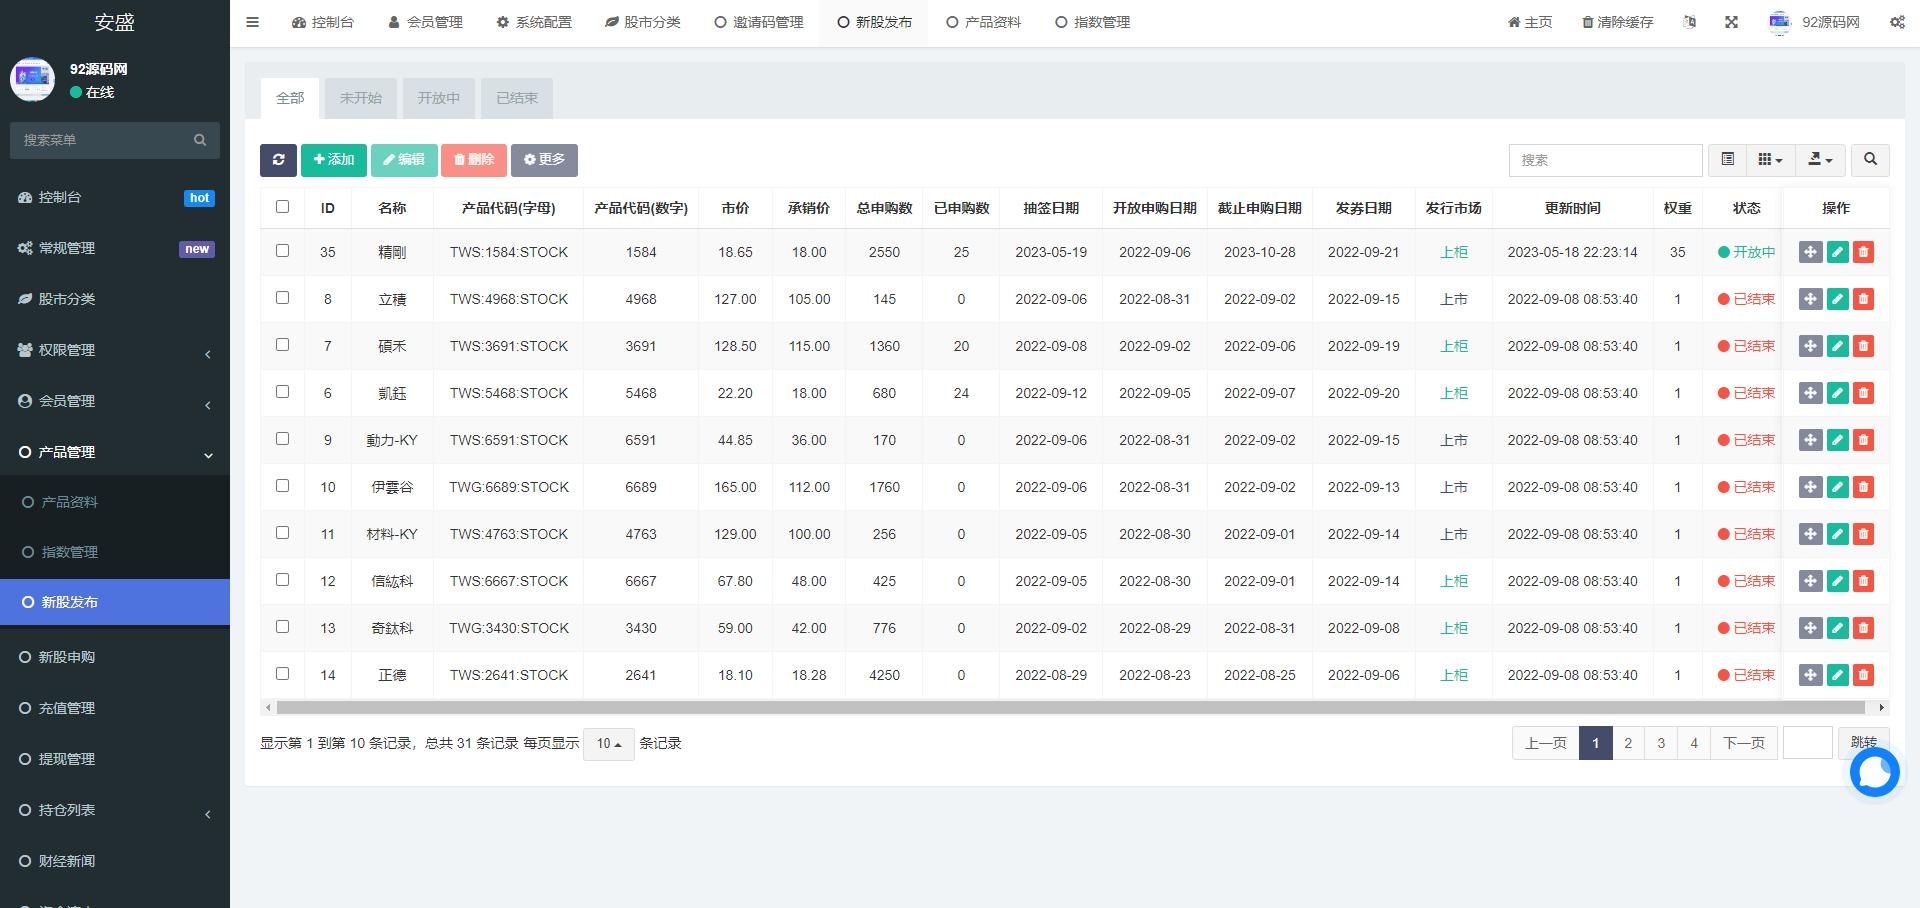The image size is (1920, 908).
Task: Open the column visibility dropdown
Action: (x=1770, y=160)
